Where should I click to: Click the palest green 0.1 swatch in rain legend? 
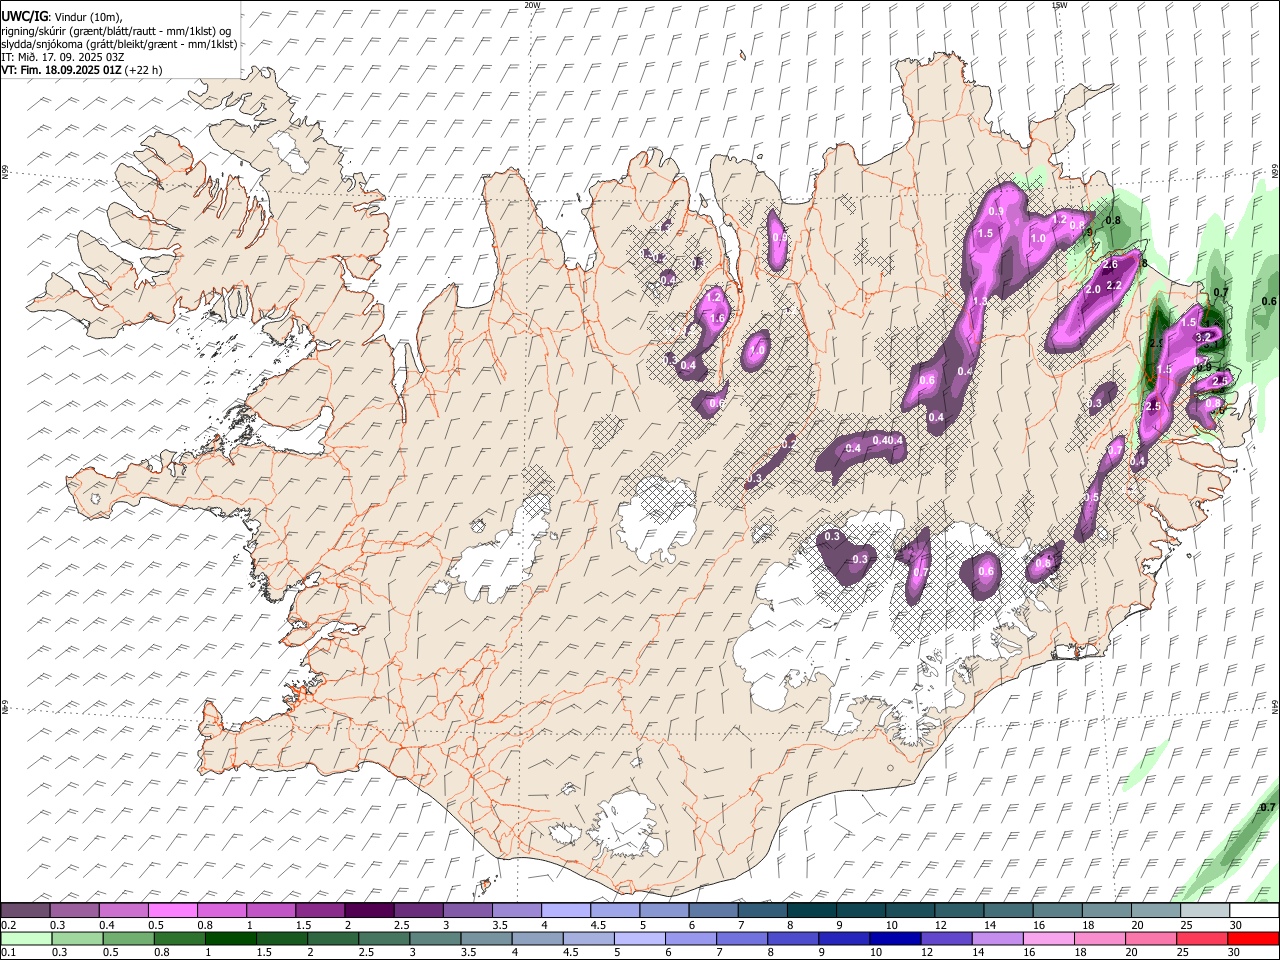click(x=27, y=938)
